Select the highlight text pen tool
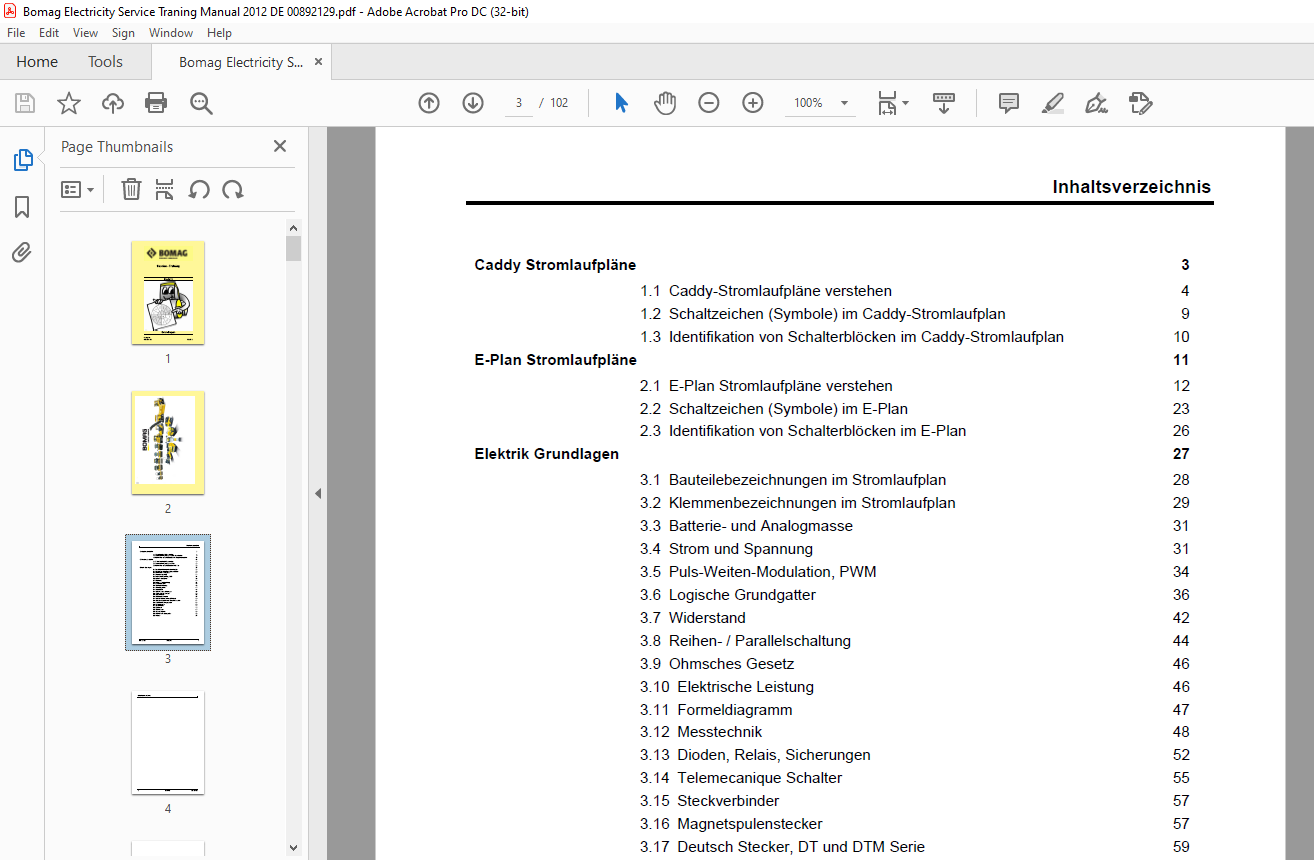1314x860 pixels. (x=1052, y=103)
